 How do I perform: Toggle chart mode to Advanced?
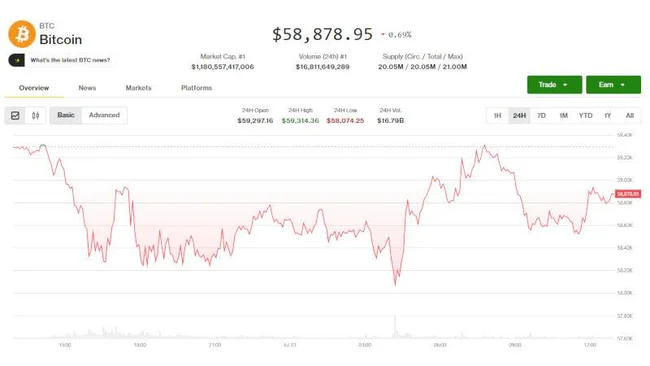pos(104,115)
